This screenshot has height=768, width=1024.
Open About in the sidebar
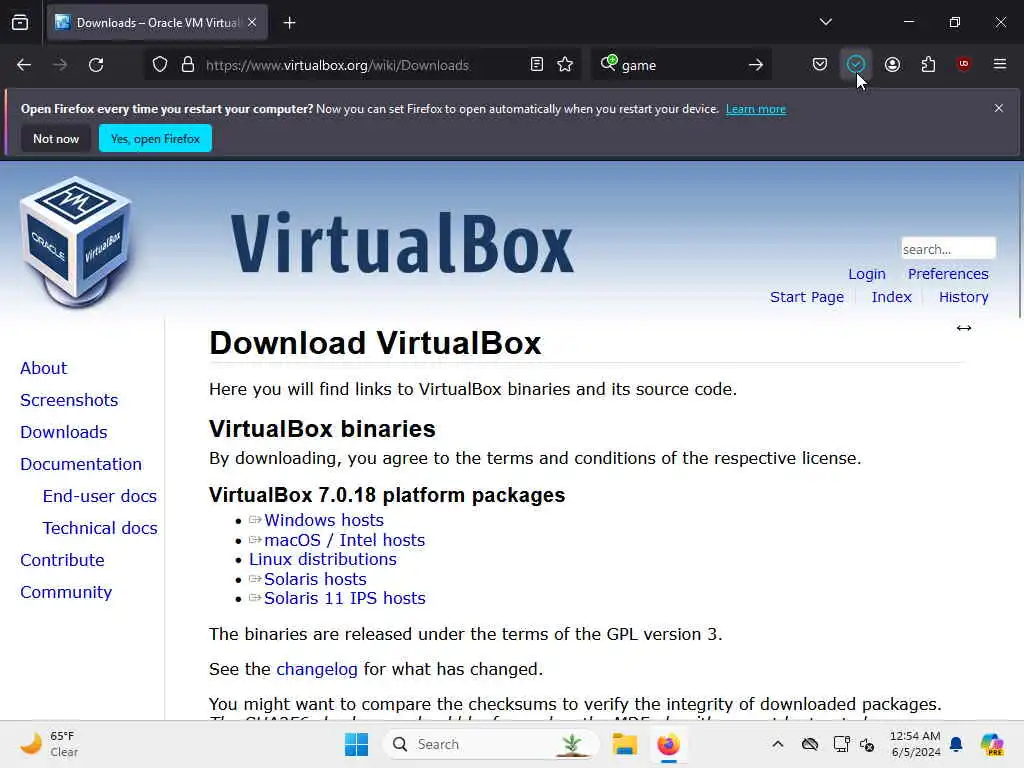coord(44,368)
